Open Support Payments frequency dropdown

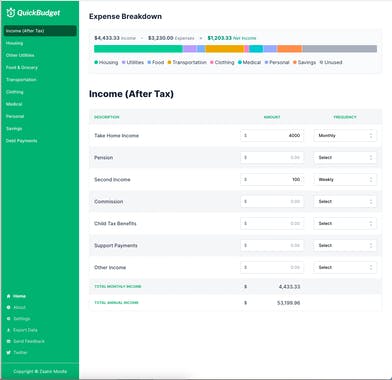click(x=345, y=246)
